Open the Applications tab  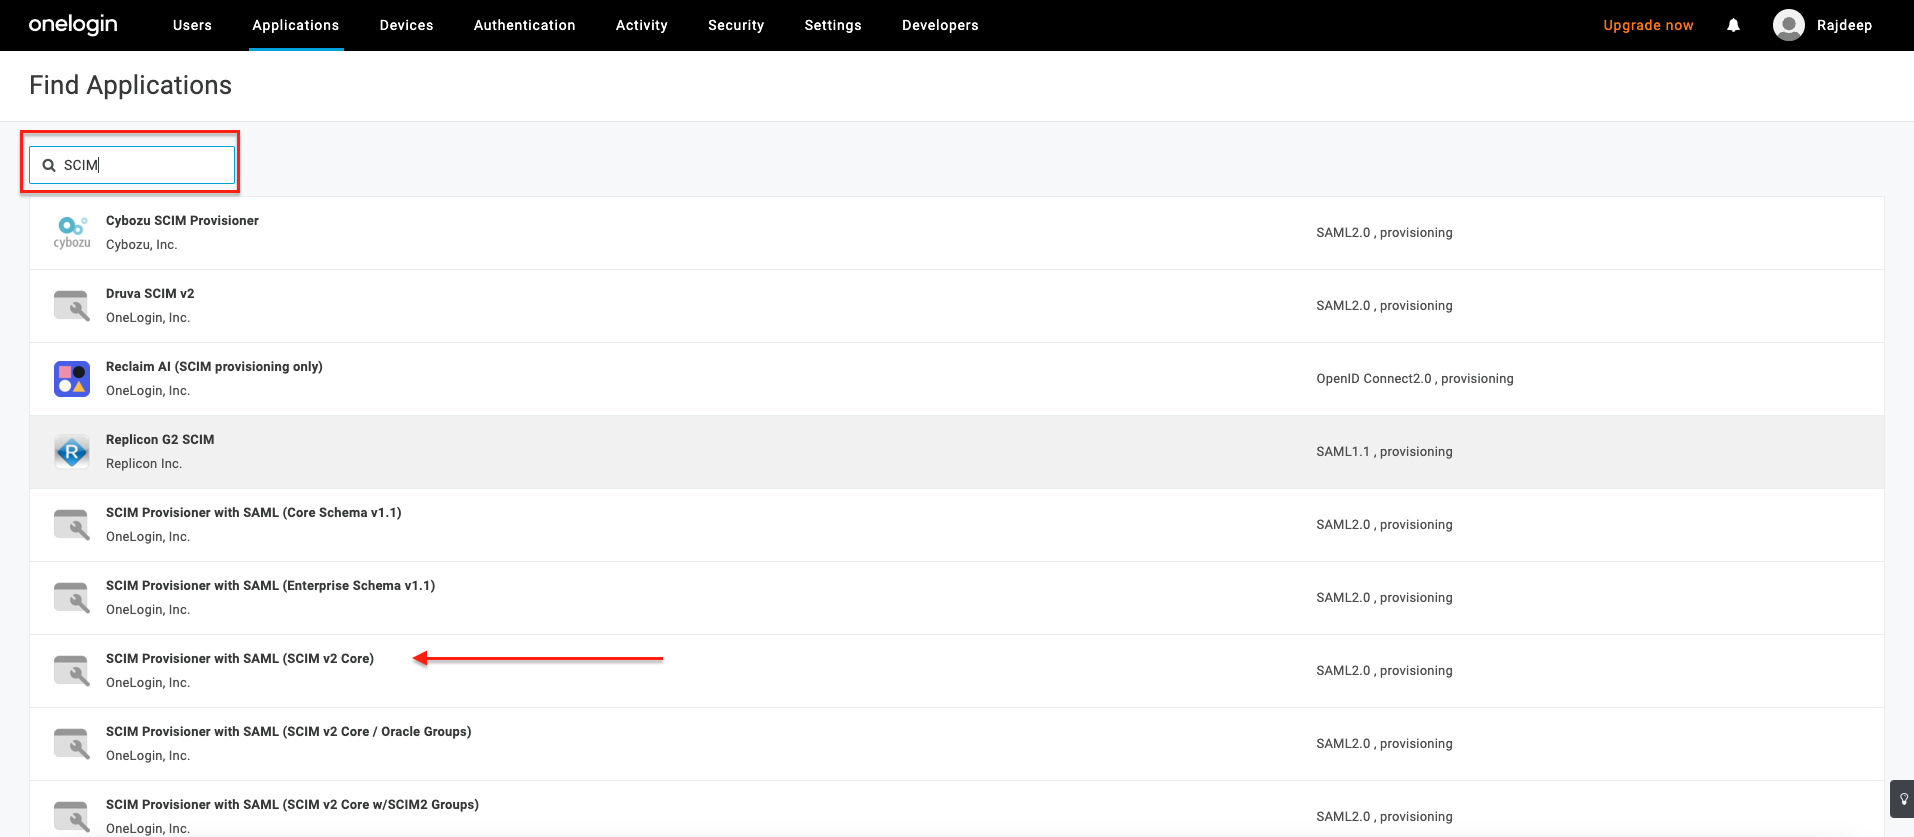coord(295,25)
